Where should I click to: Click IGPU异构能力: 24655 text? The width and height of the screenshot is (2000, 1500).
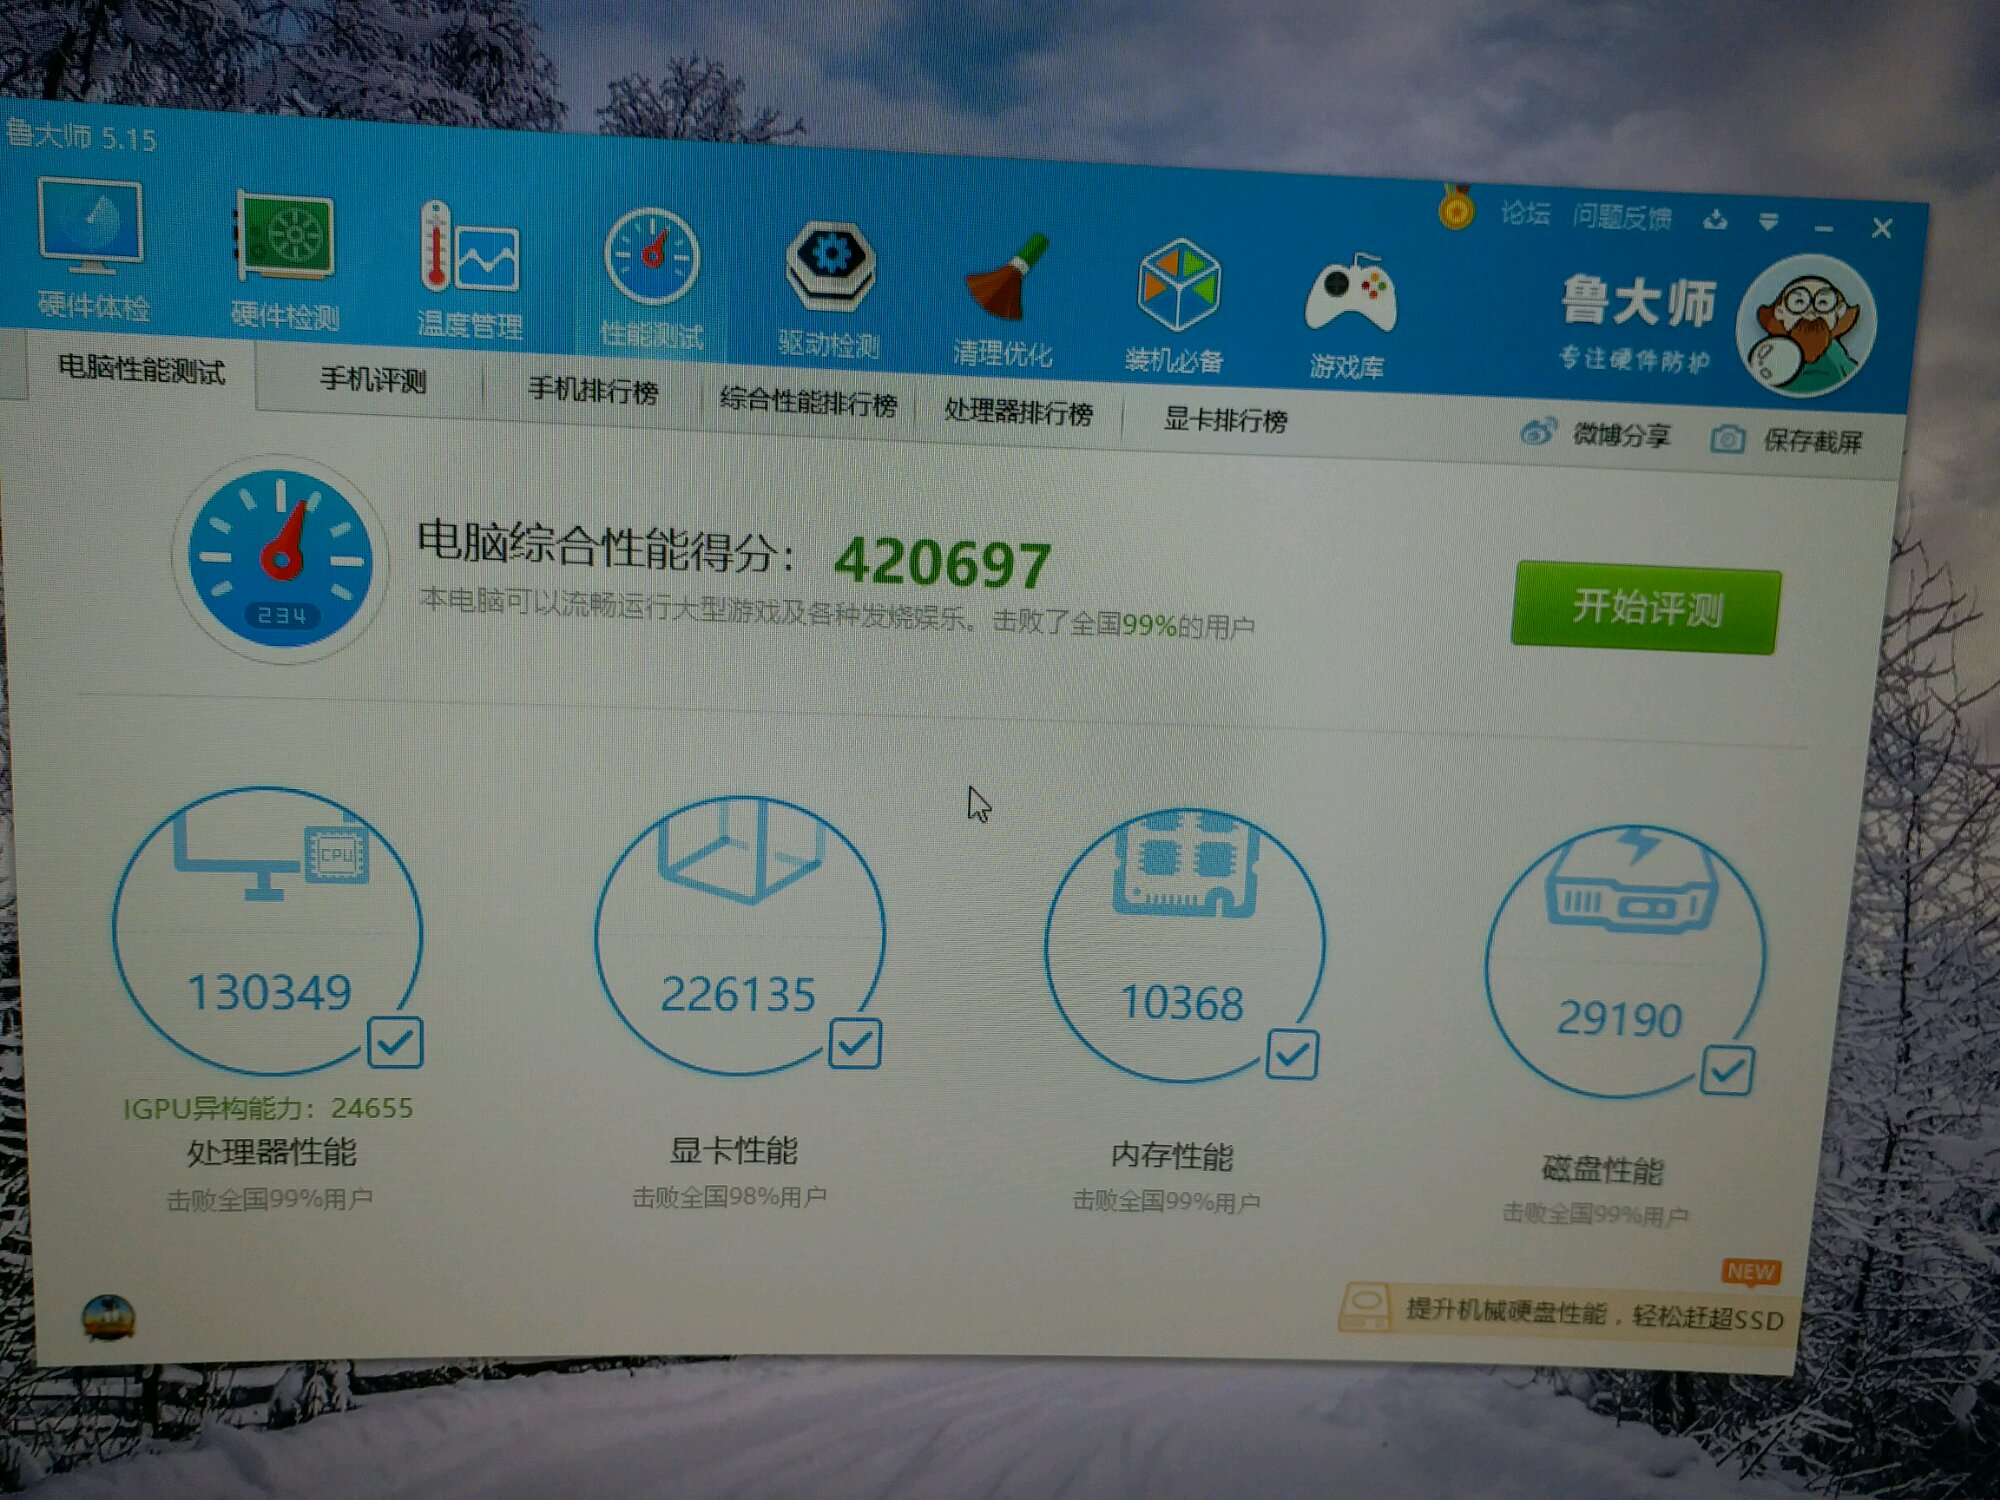[268, 1108]
